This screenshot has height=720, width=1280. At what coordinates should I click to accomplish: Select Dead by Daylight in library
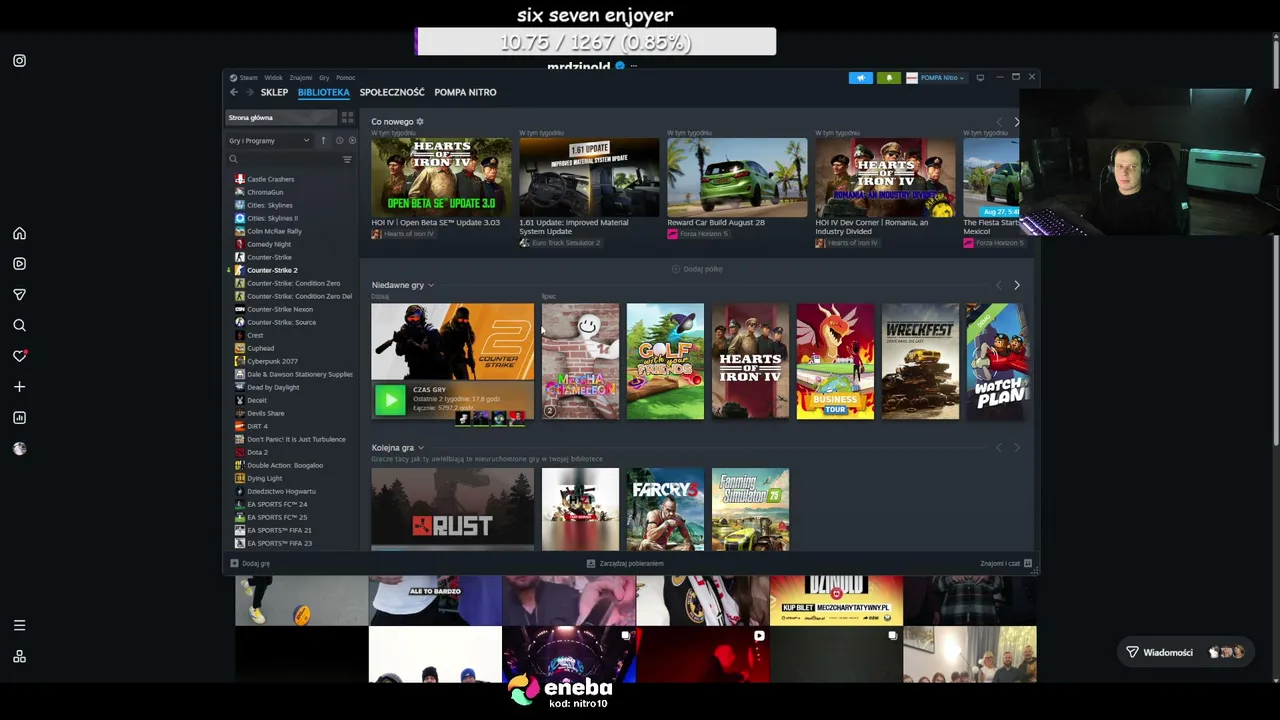click(273, 387)
